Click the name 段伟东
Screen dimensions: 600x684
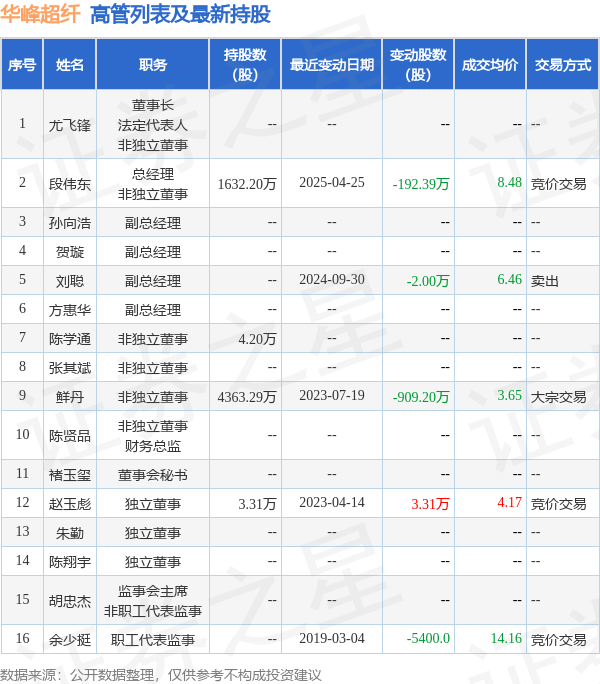click(69, 184)
